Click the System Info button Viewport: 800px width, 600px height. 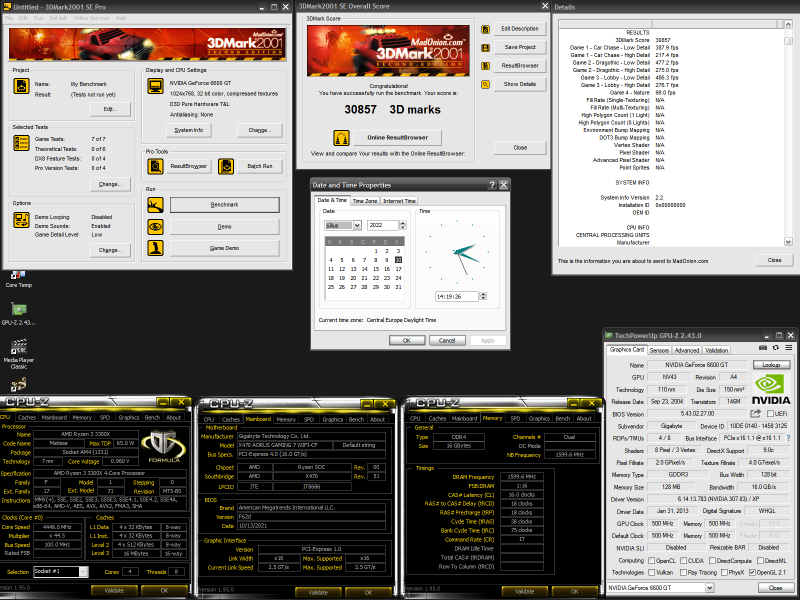[189, 130]
